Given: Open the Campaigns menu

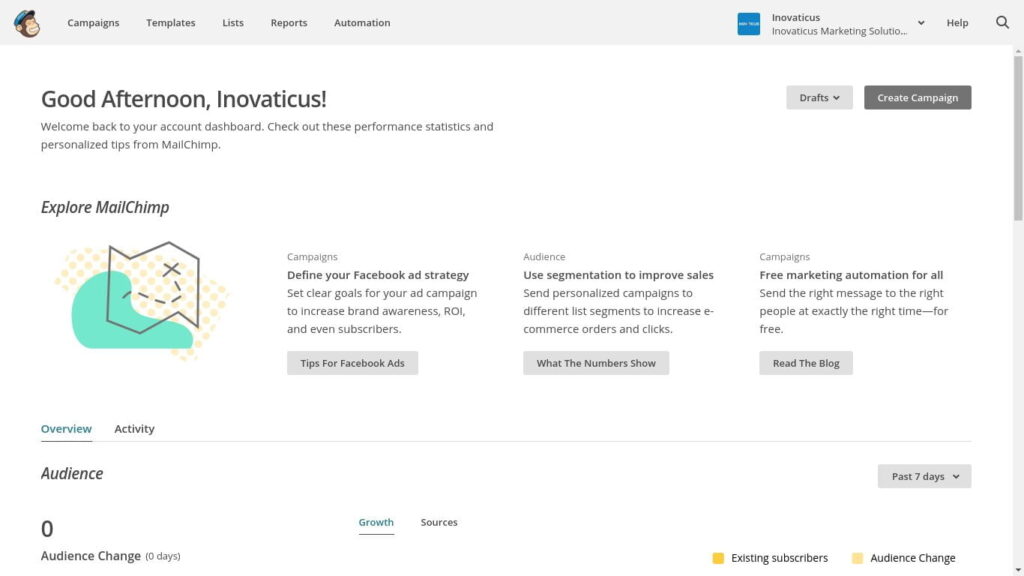Looking at the screenshot, I should pyautogui.click(x=93, y=23).
